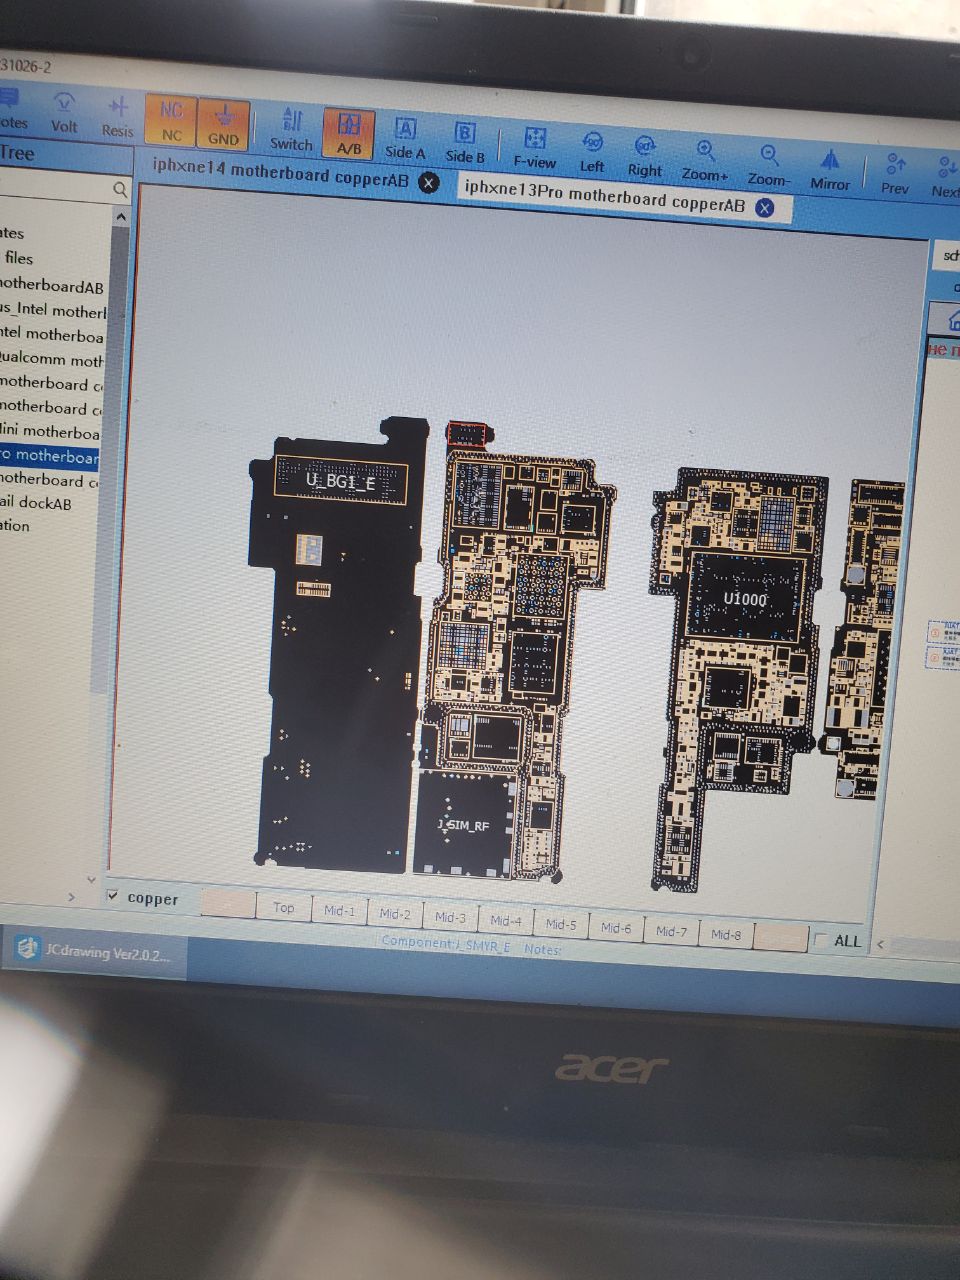Viewport: 960px width, 1280px height.
Task: Go to Prev item
Action: point(895,174)
